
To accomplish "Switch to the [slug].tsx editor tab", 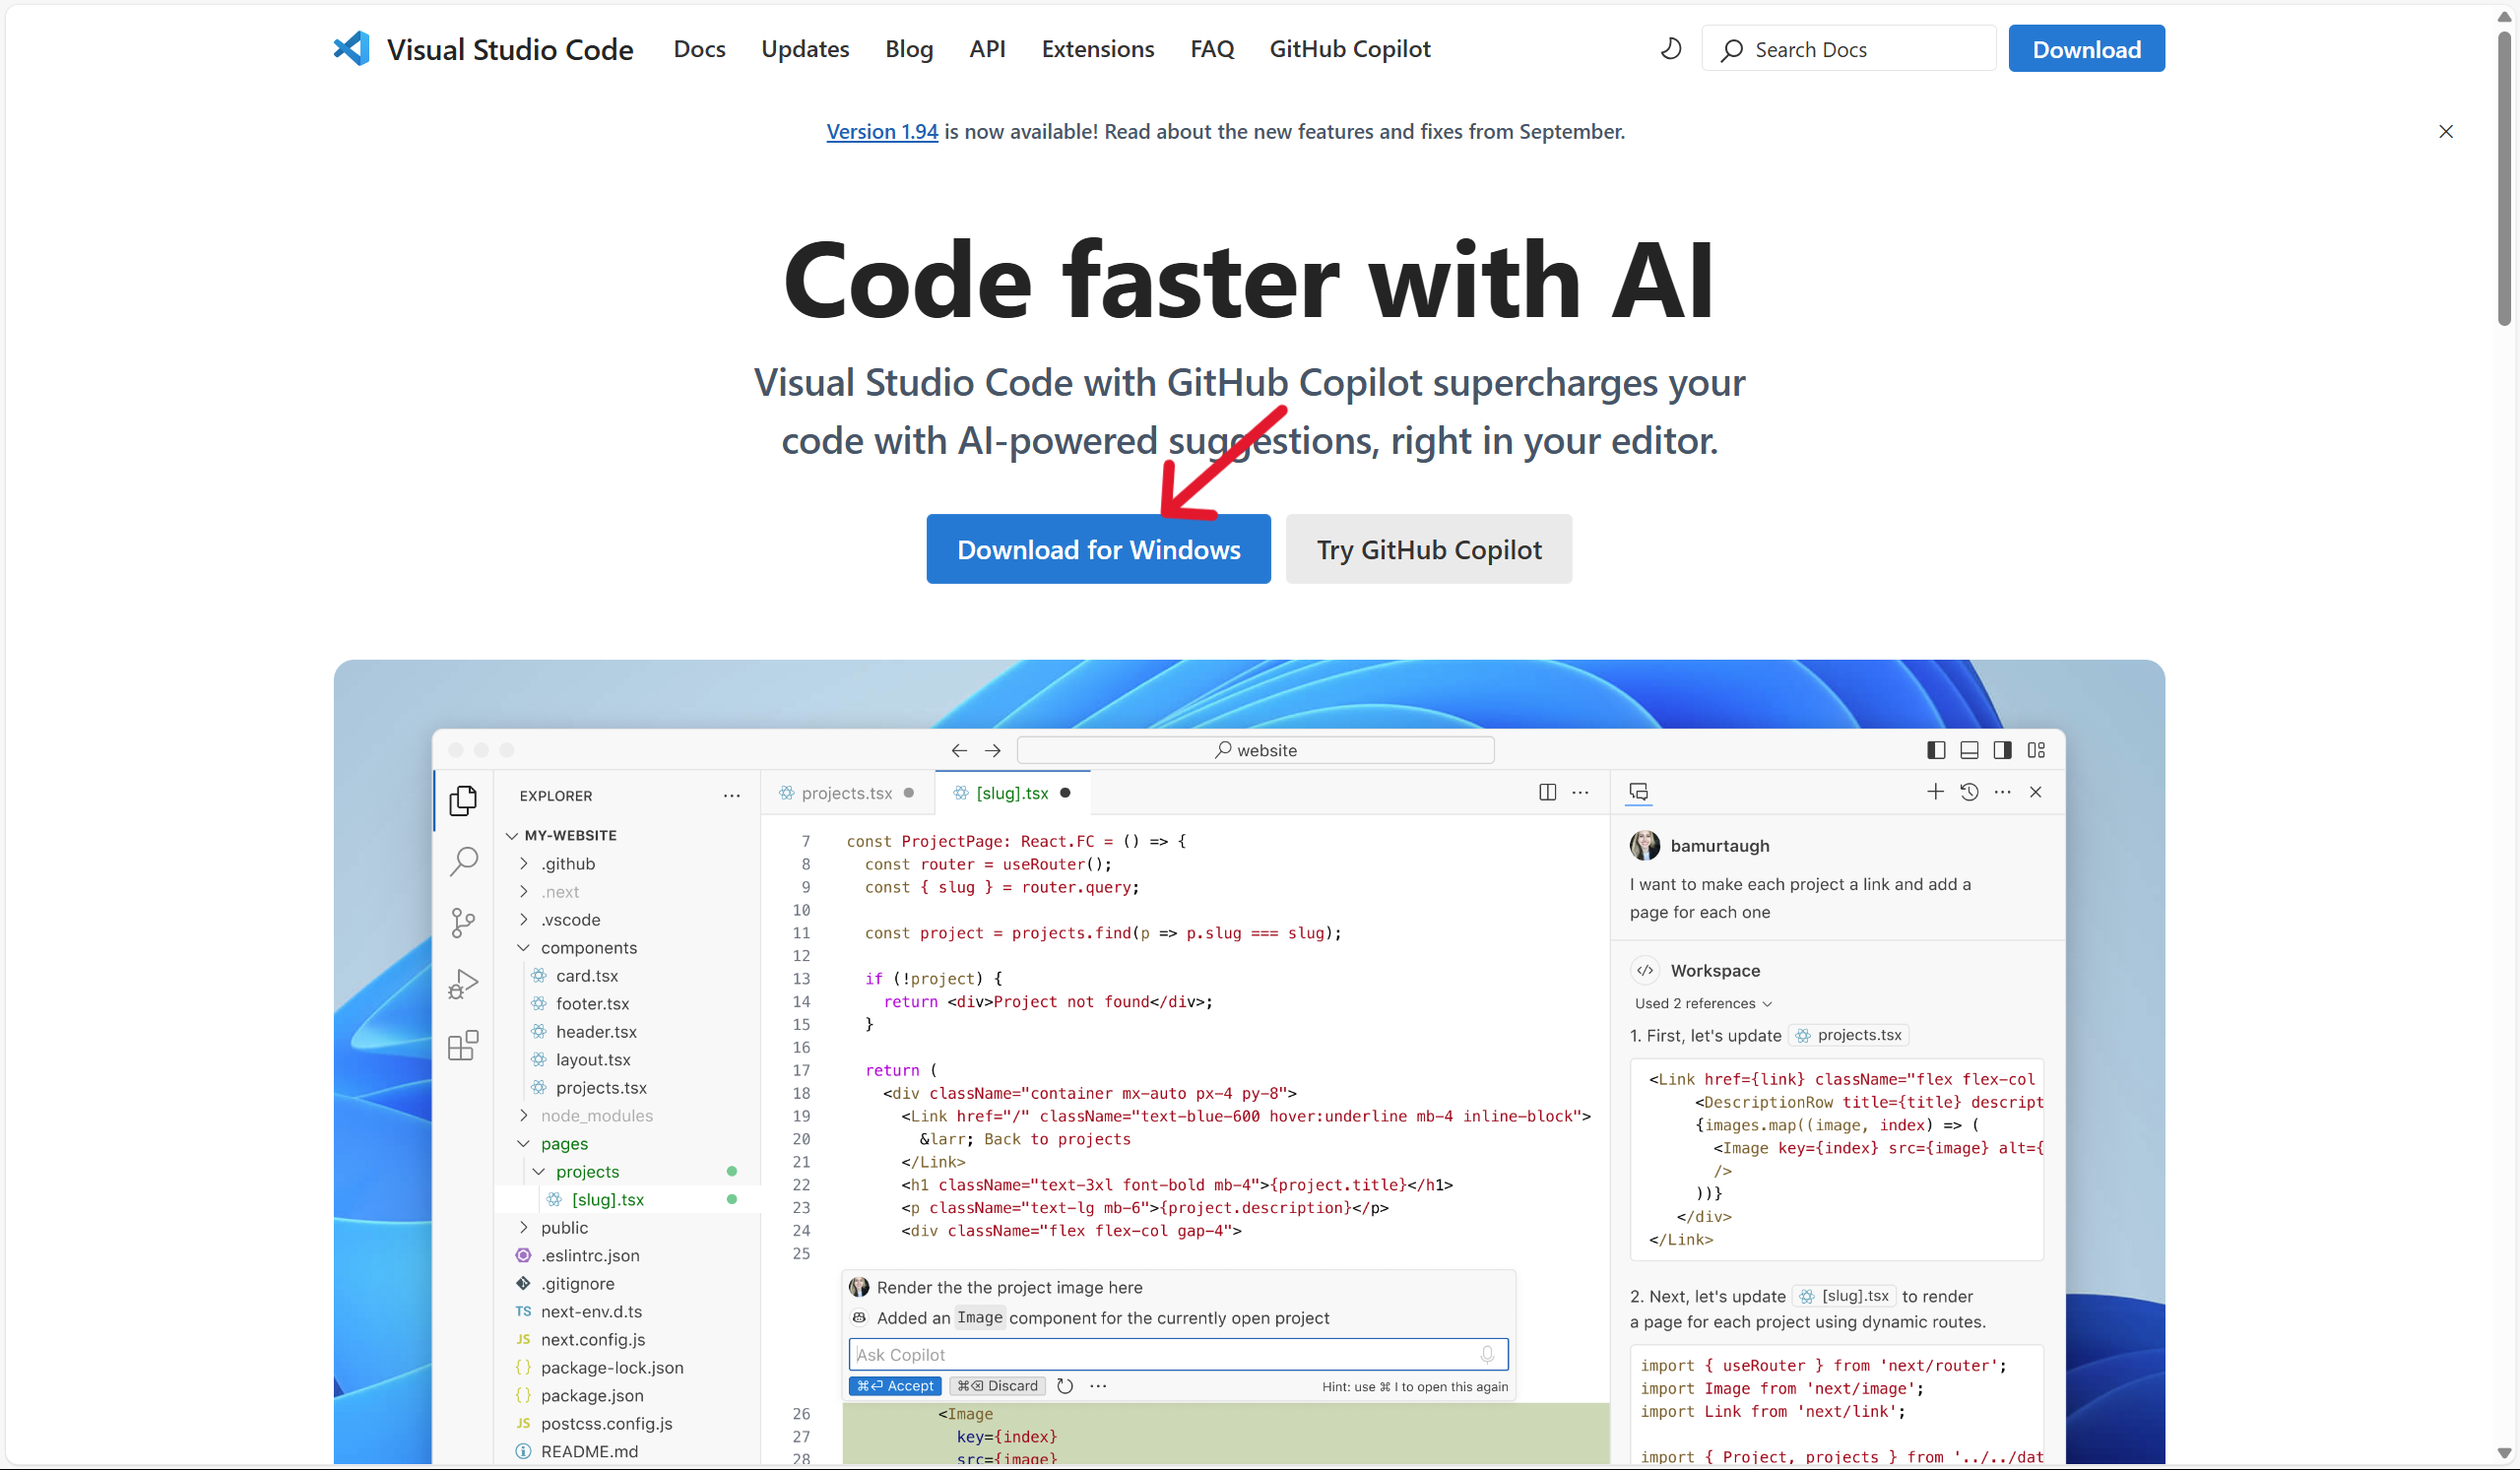I will 1012,792.
